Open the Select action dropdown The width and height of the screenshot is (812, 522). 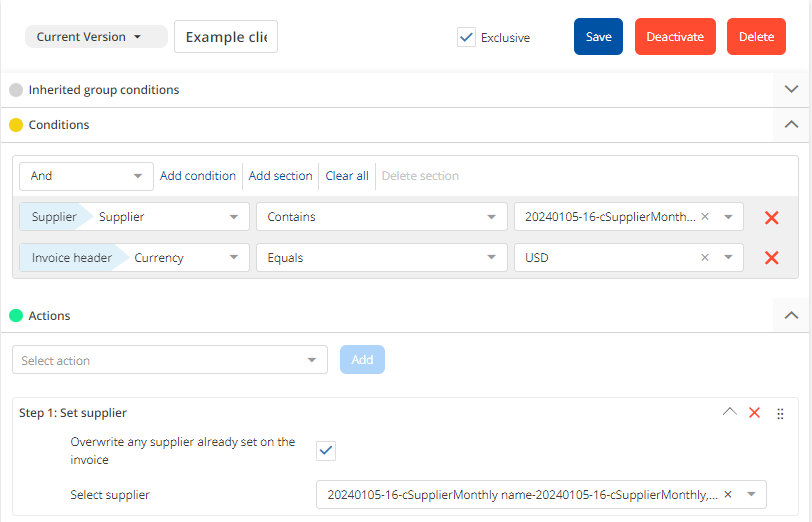coord(169,360)
